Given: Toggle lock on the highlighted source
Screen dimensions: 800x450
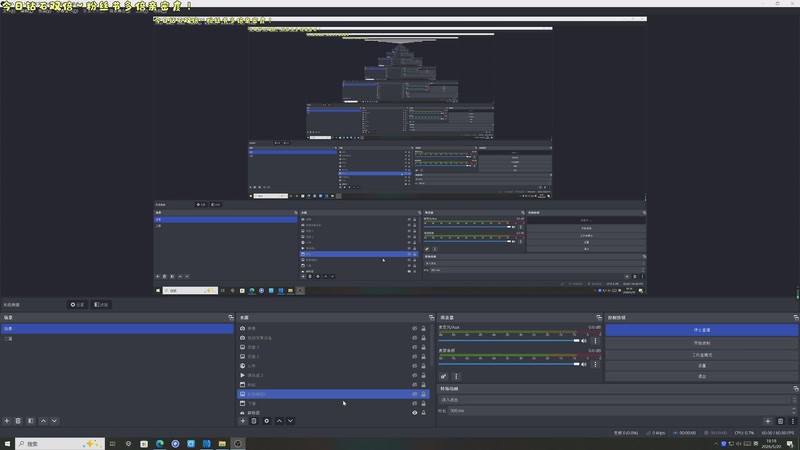Looking at the screenshot, I should point(423,394).
